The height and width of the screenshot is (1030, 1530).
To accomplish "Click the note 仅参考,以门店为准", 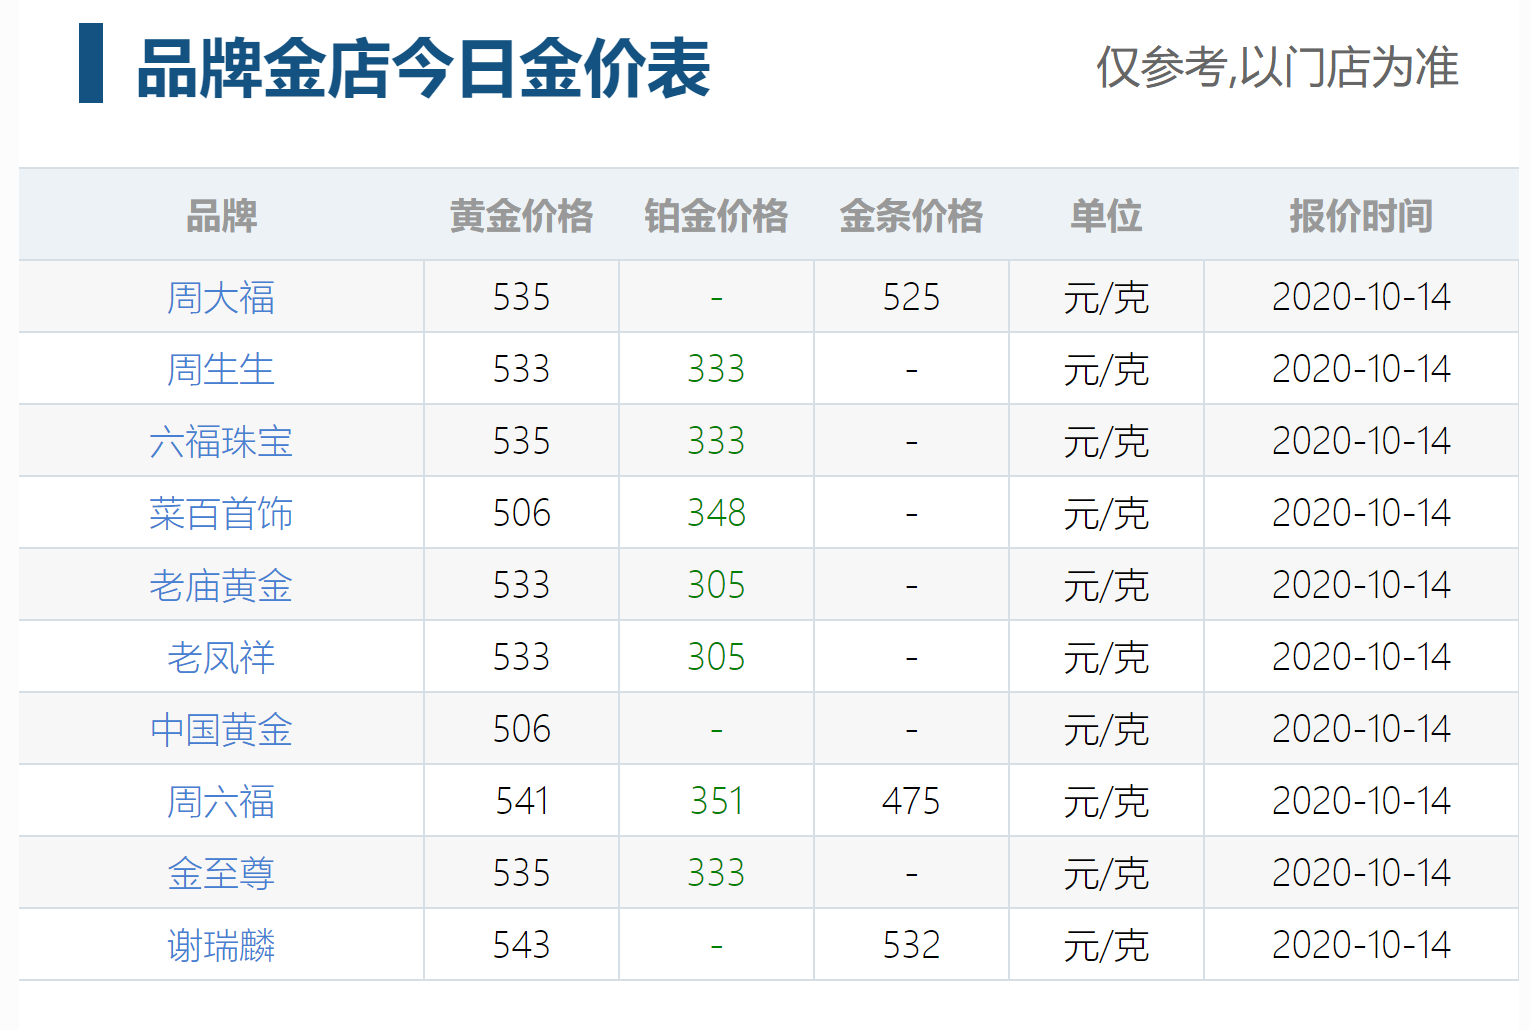I will [1277, 67].
